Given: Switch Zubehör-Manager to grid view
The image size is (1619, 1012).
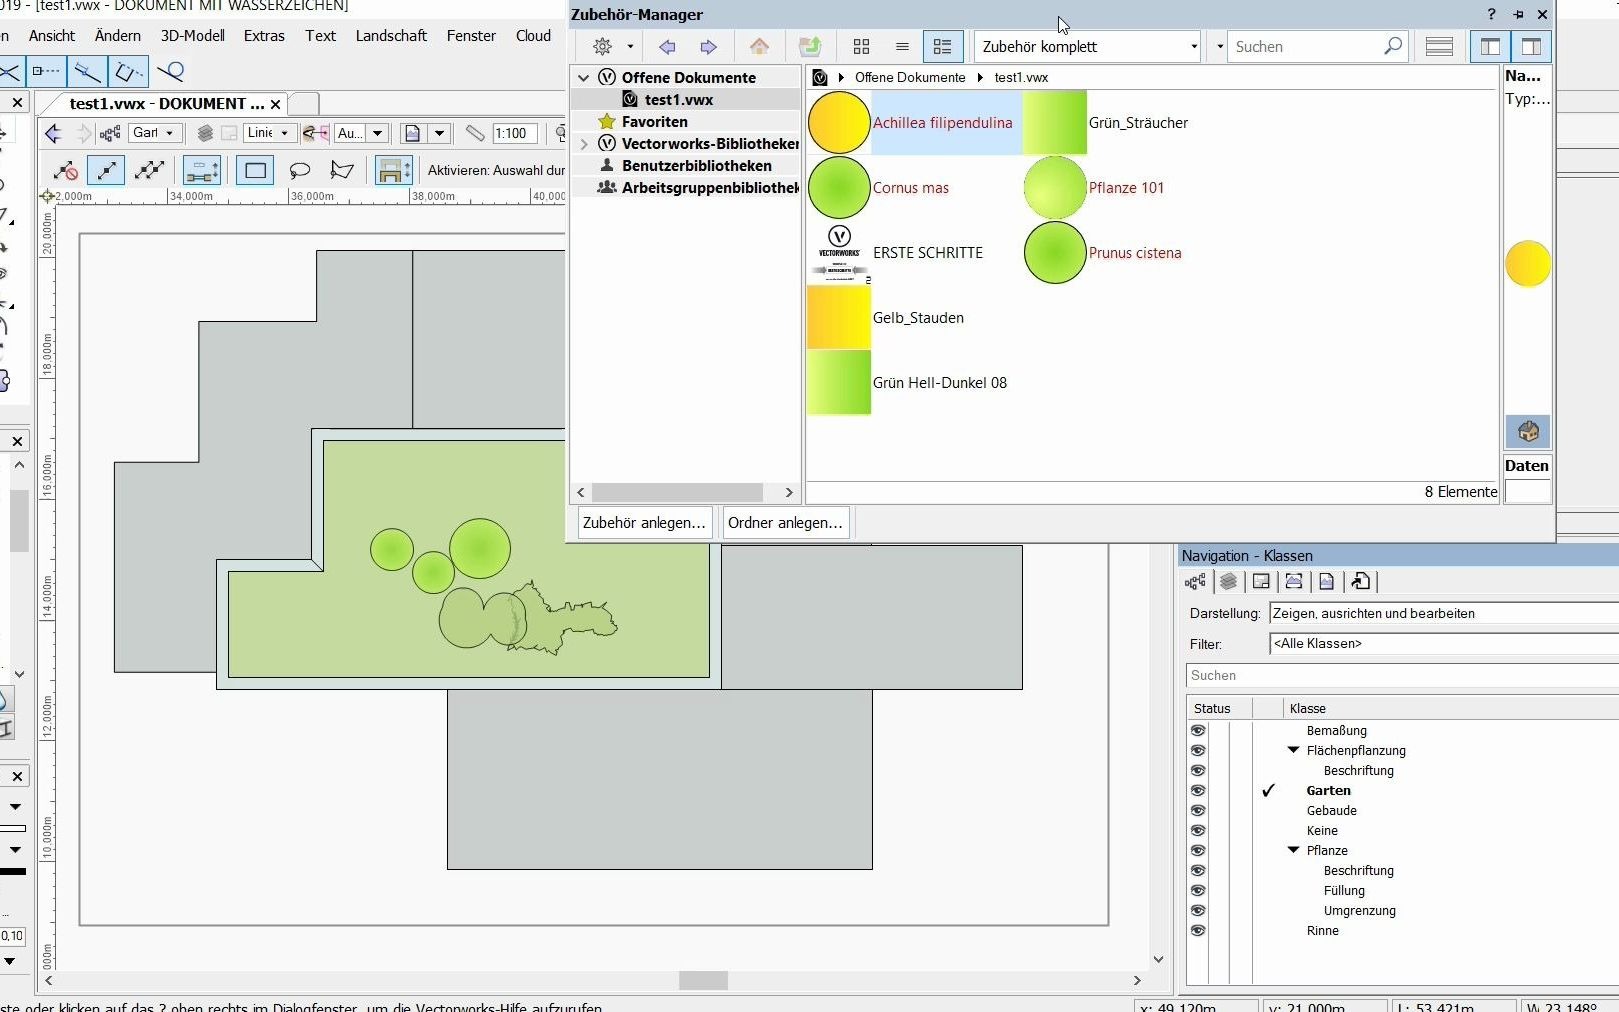Looking at the screenshot, I should [861, 46].
